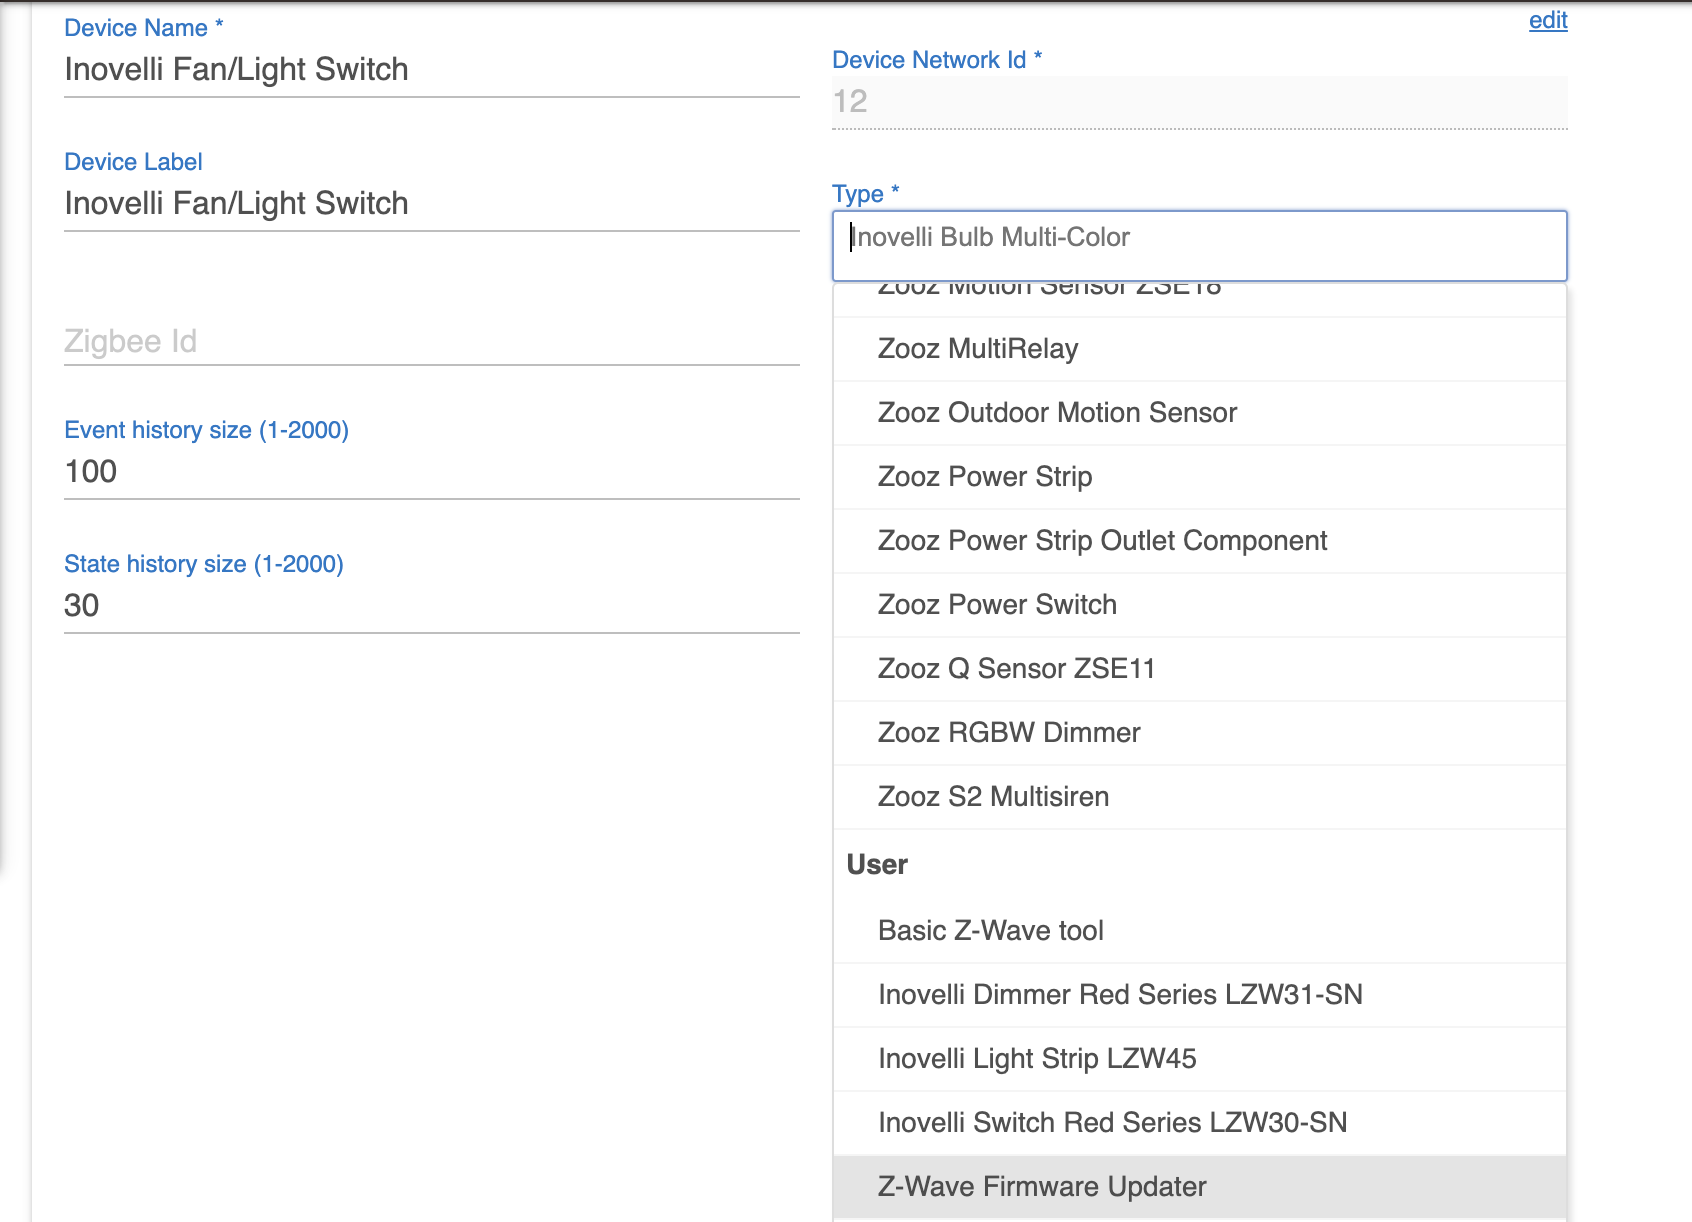Pick Zooz Power Strip Outlet Component

(1102, 541)
